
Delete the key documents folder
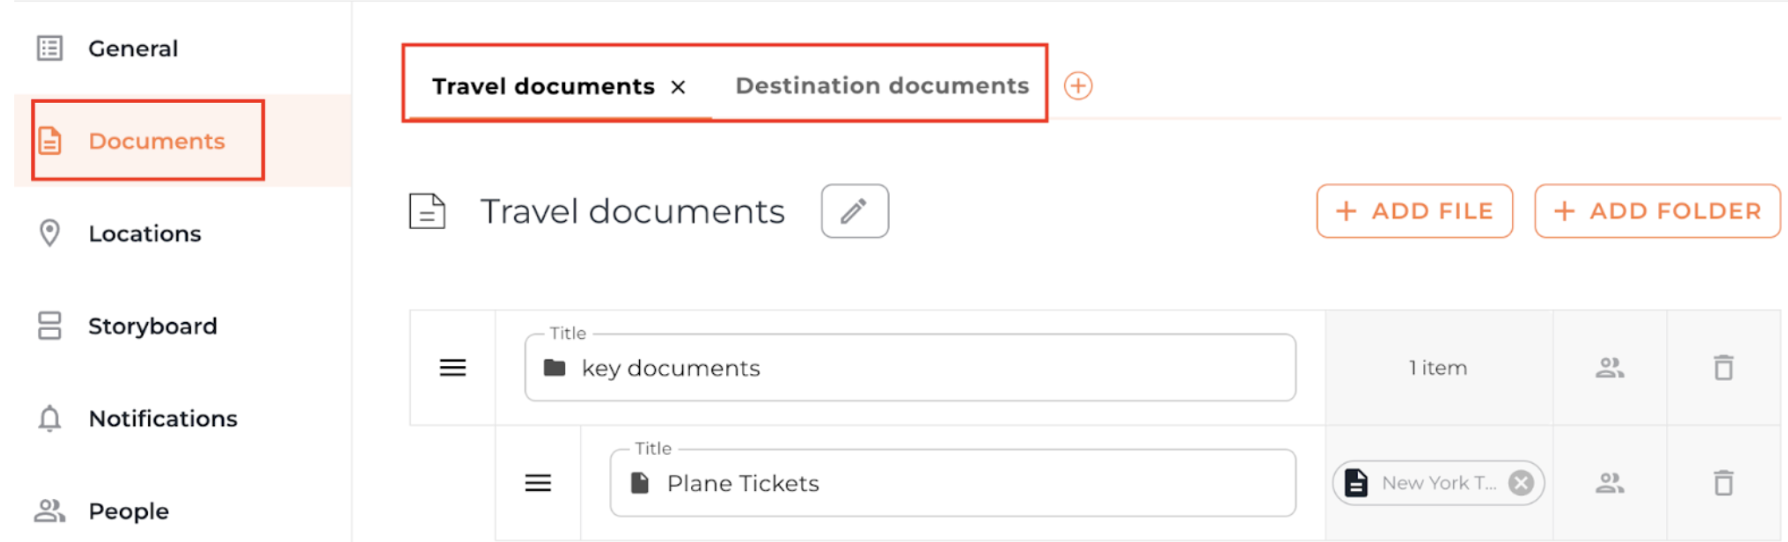coord(1723,368)
